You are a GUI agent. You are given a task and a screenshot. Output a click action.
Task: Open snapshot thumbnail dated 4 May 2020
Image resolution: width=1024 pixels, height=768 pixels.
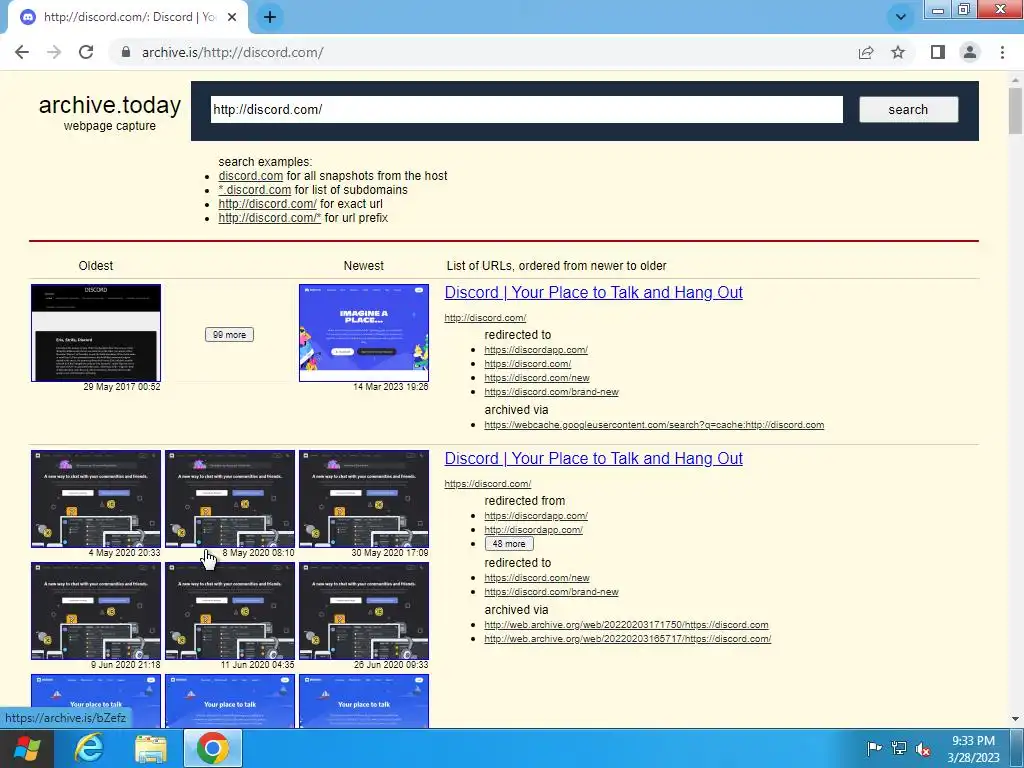point(96,499)
